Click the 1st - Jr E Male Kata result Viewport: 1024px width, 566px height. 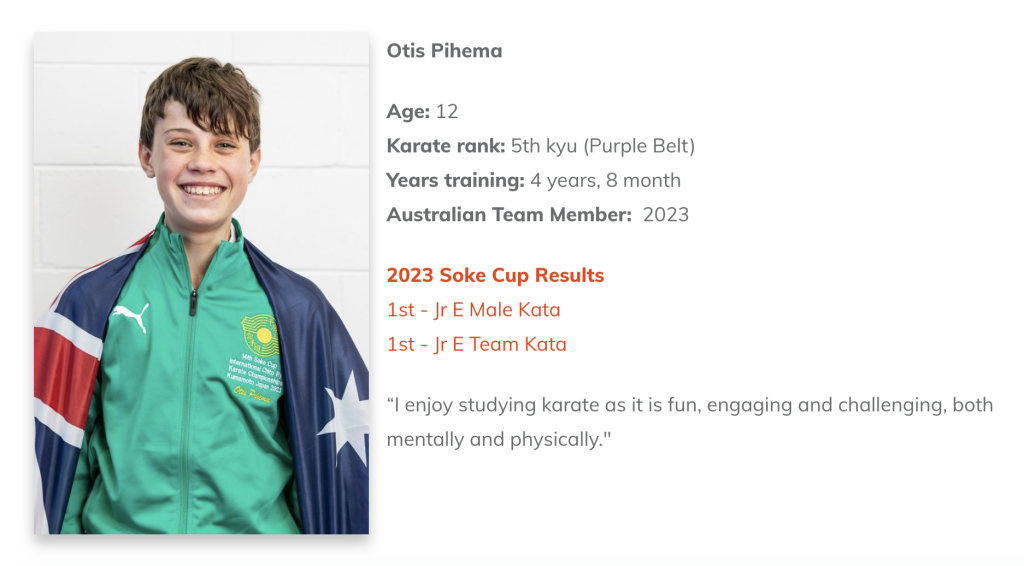pos(473,310)
